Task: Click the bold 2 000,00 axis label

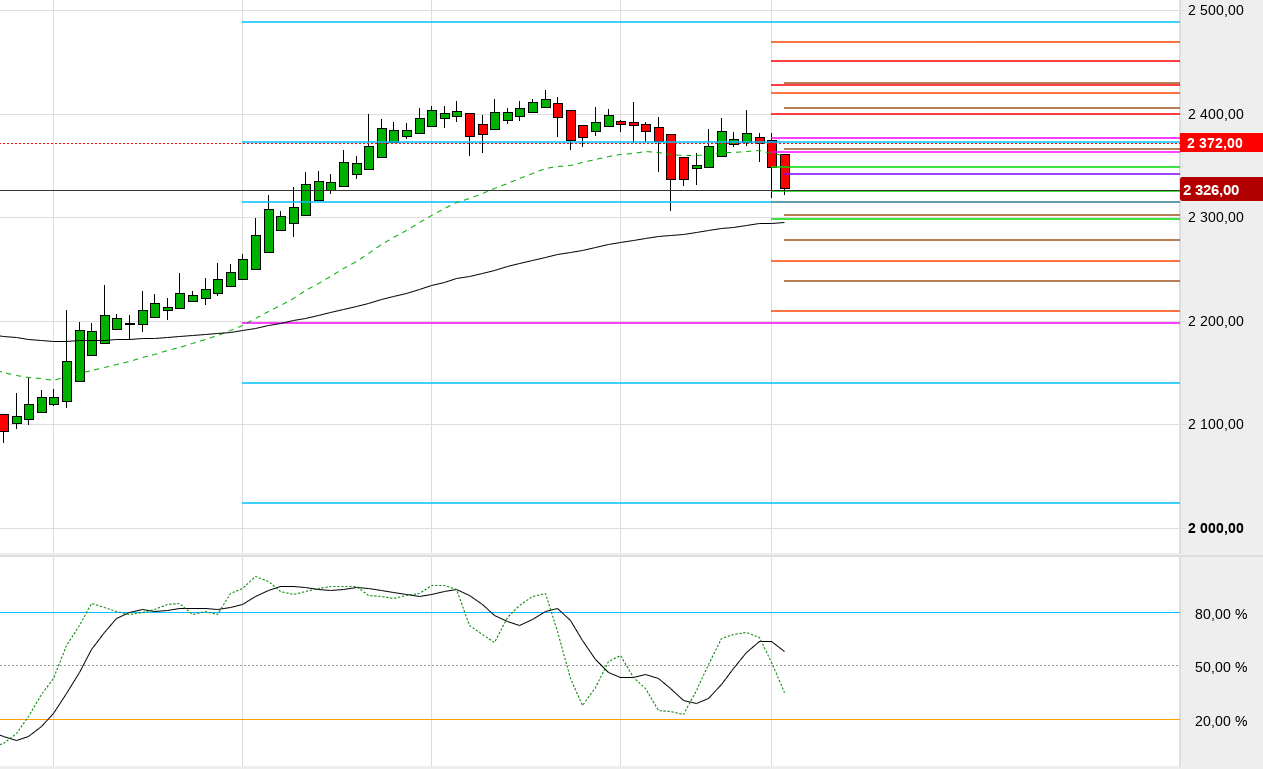Action: pyautogui.click(x=1215, y=528)
